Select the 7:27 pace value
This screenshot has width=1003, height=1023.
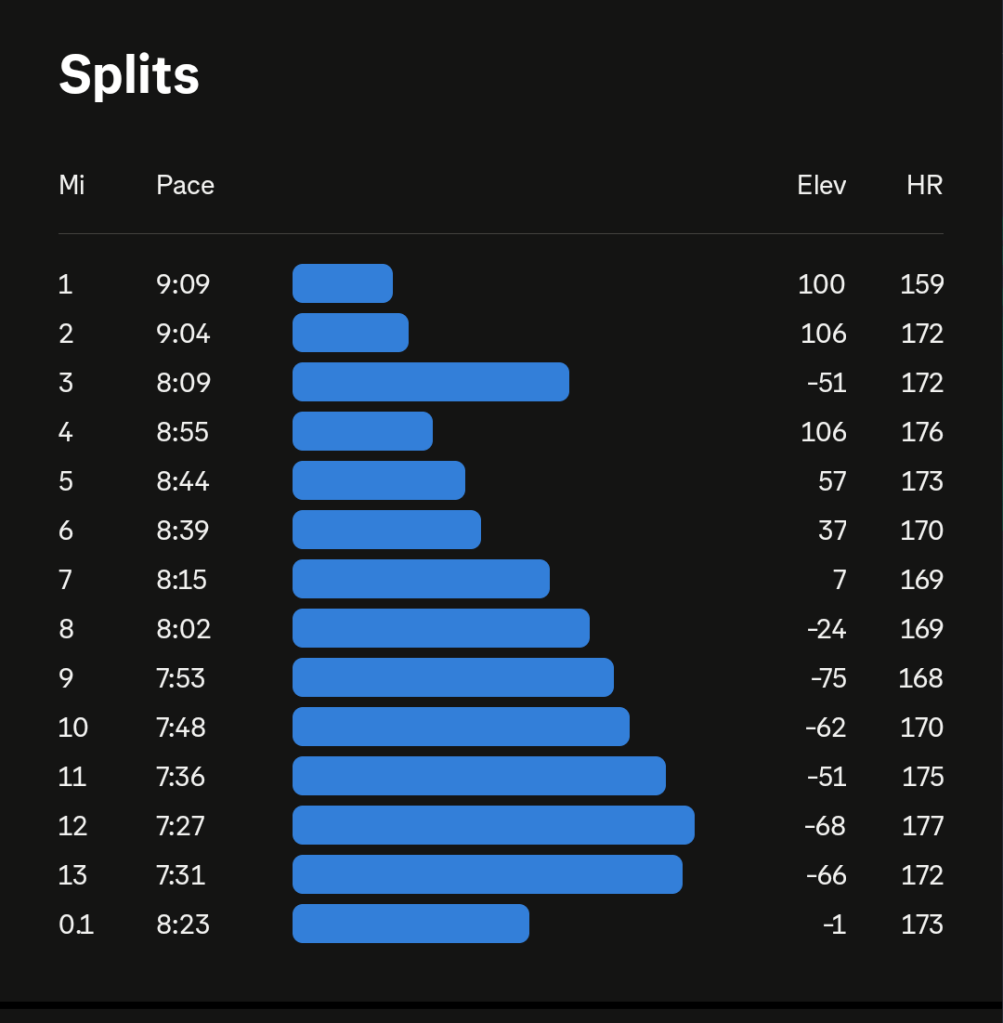pyautogui.click(x=181, y=825)
